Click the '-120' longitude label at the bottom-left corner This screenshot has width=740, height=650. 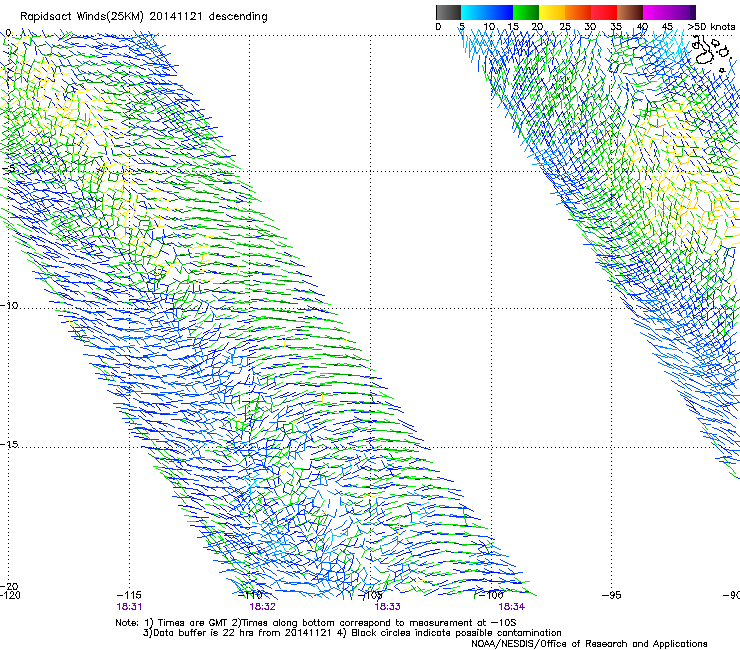click(10, 595)
